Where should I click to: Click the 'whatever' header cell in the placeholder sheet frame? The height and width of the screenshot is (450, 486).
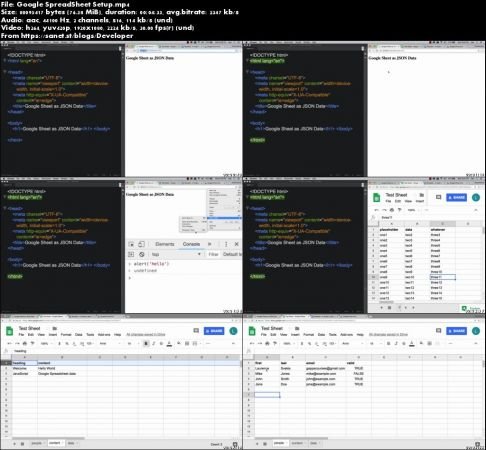point(442,230)
